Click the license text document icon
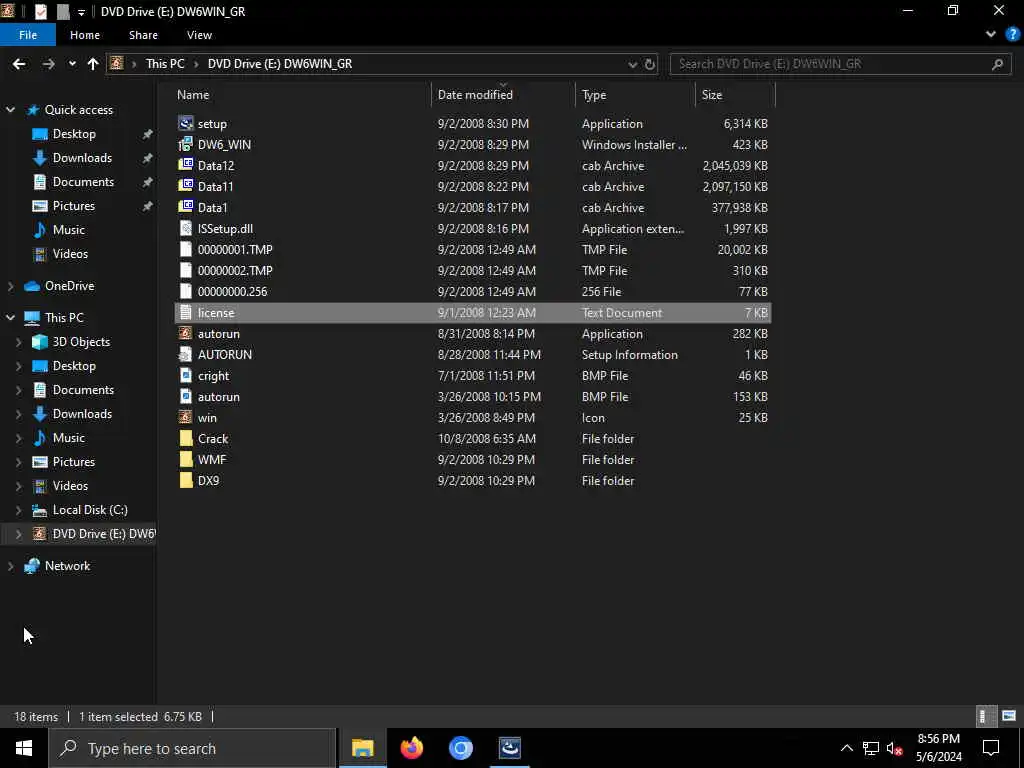 186,312
